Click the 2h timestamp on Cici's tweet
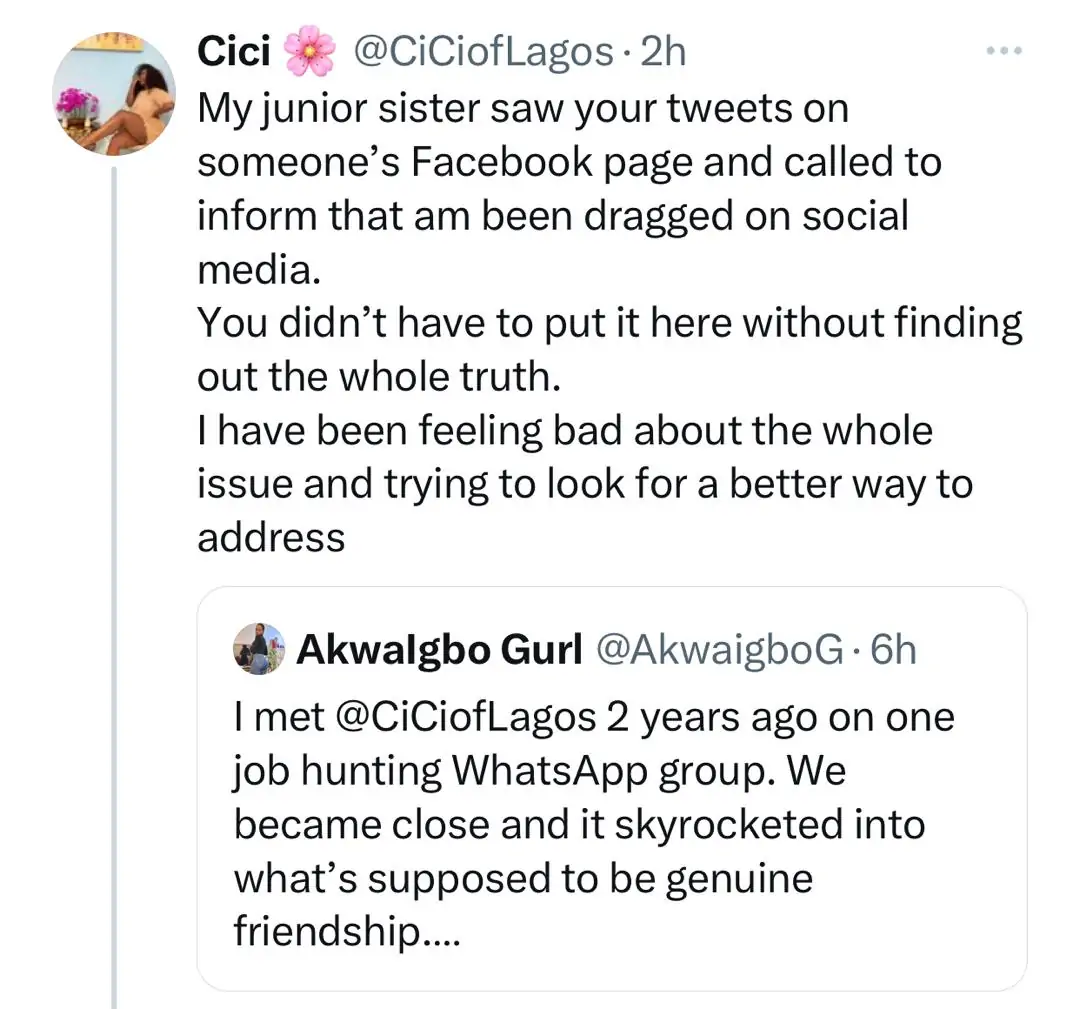This screenshot has width=1080, height=1009. 663,52
